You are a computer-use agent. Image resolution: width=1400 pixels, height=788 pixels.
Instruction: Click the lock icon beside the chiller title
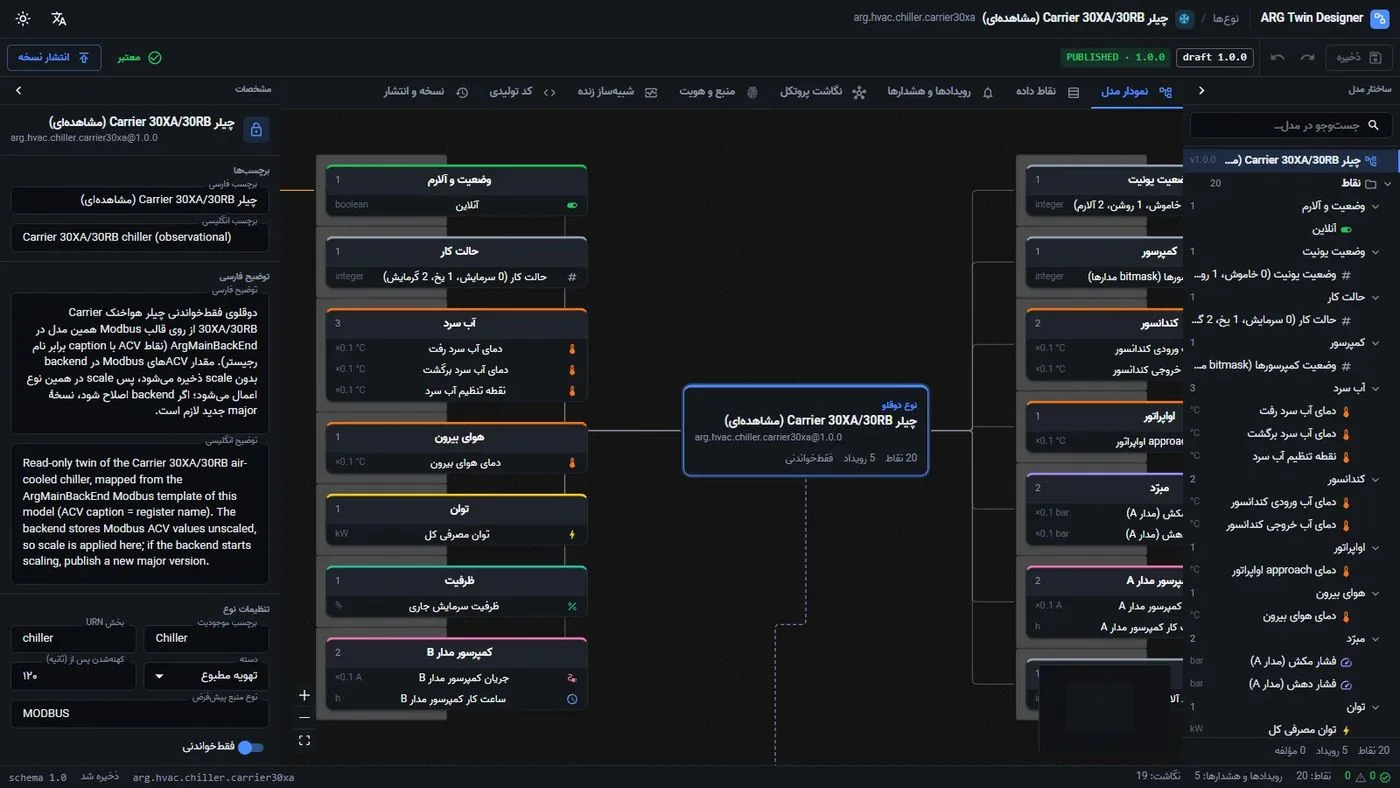[x=256, y=130]
